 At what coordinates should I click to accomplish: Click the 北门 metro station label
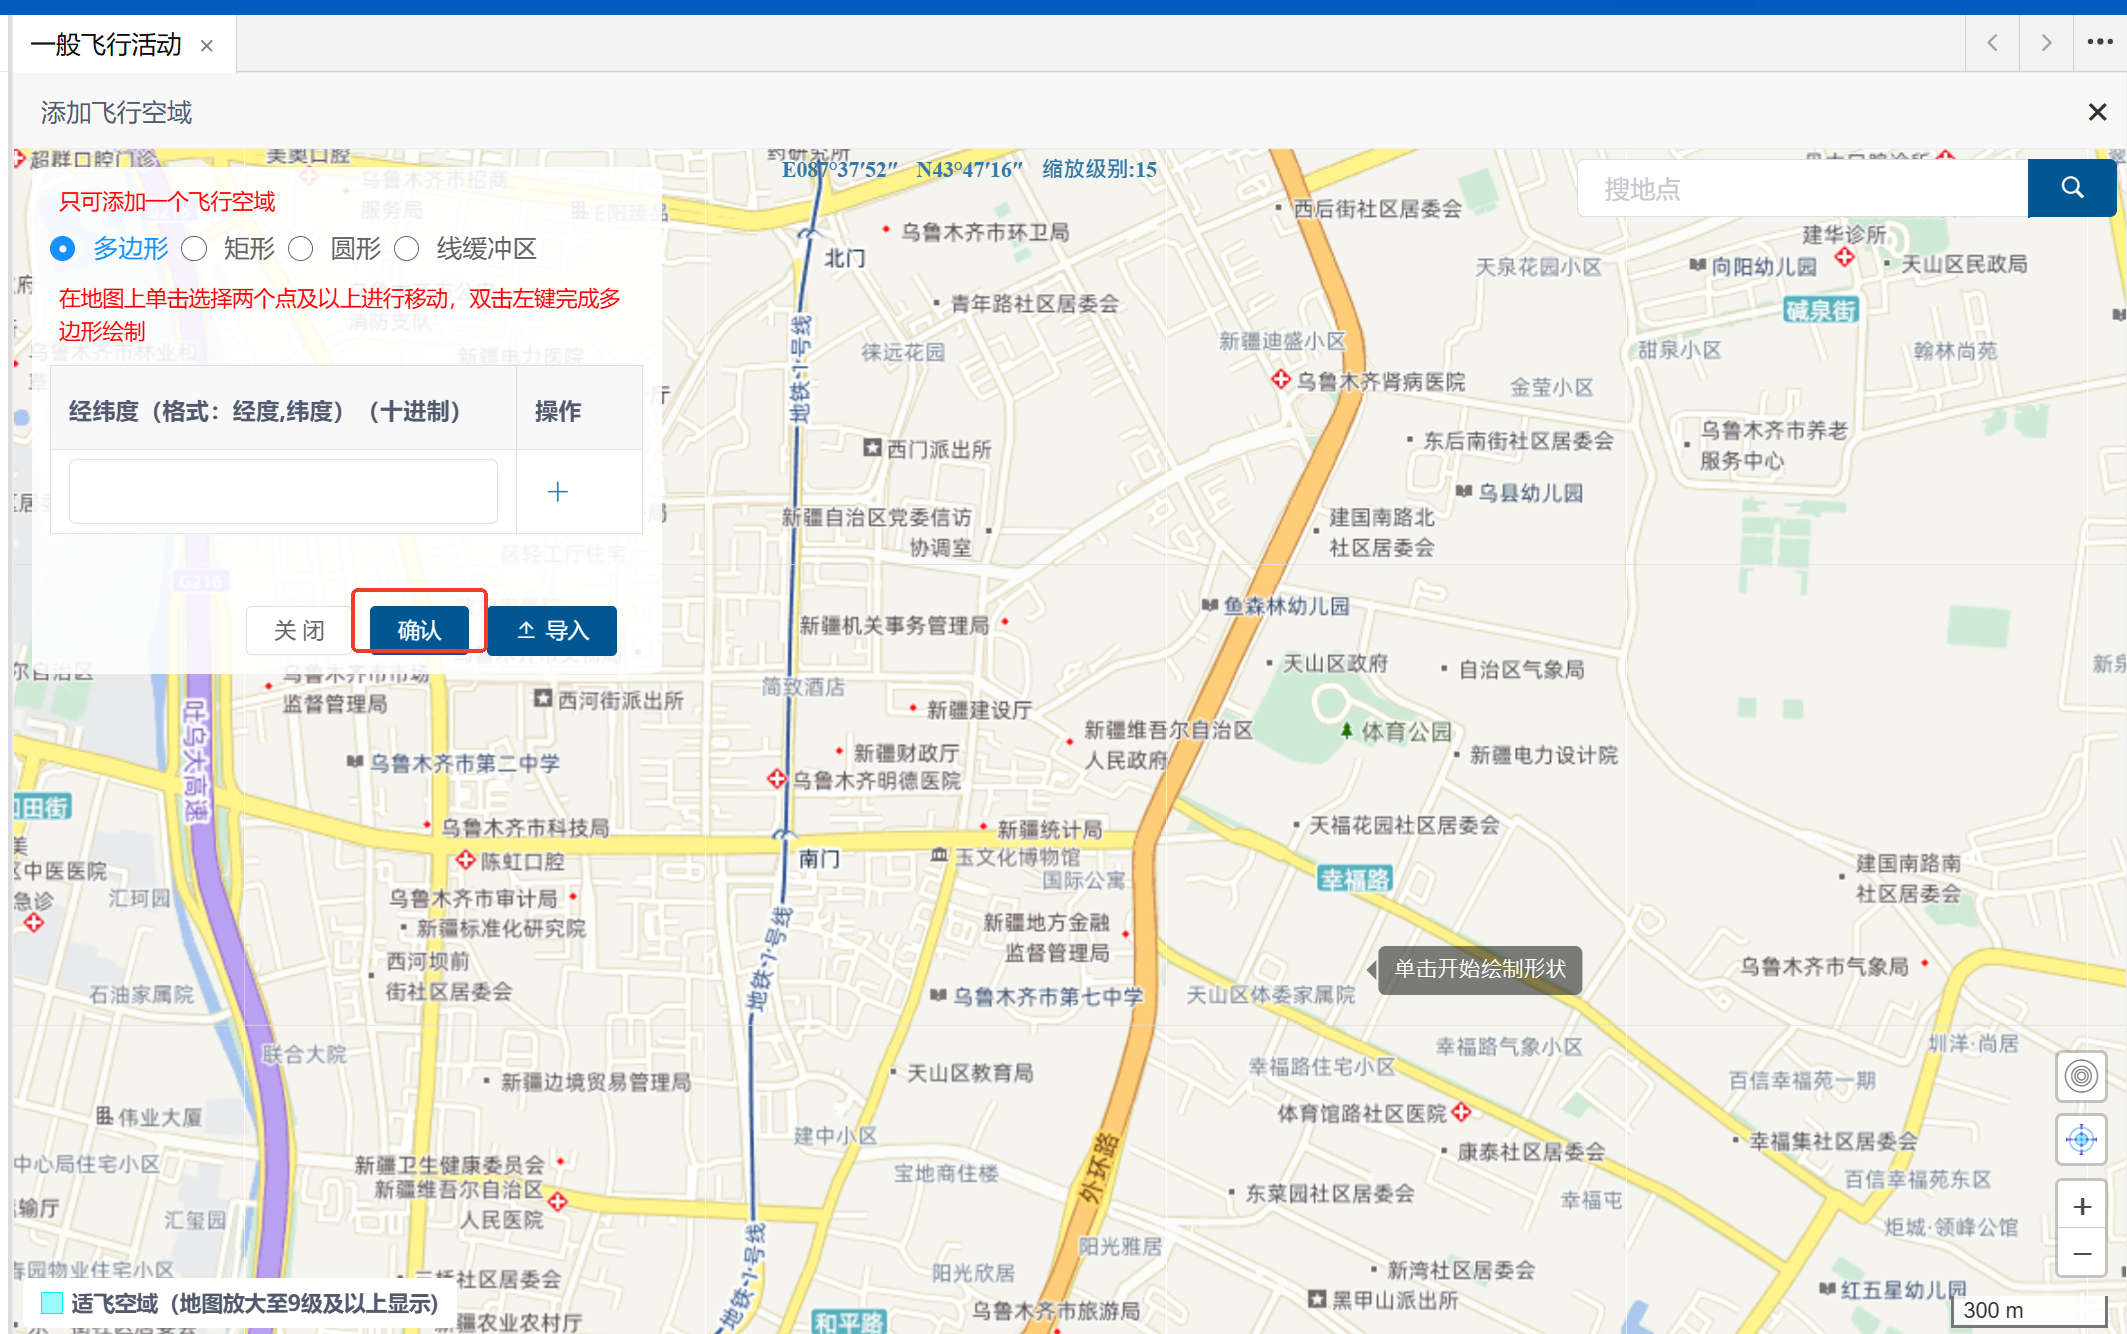[x=845, y=257]
